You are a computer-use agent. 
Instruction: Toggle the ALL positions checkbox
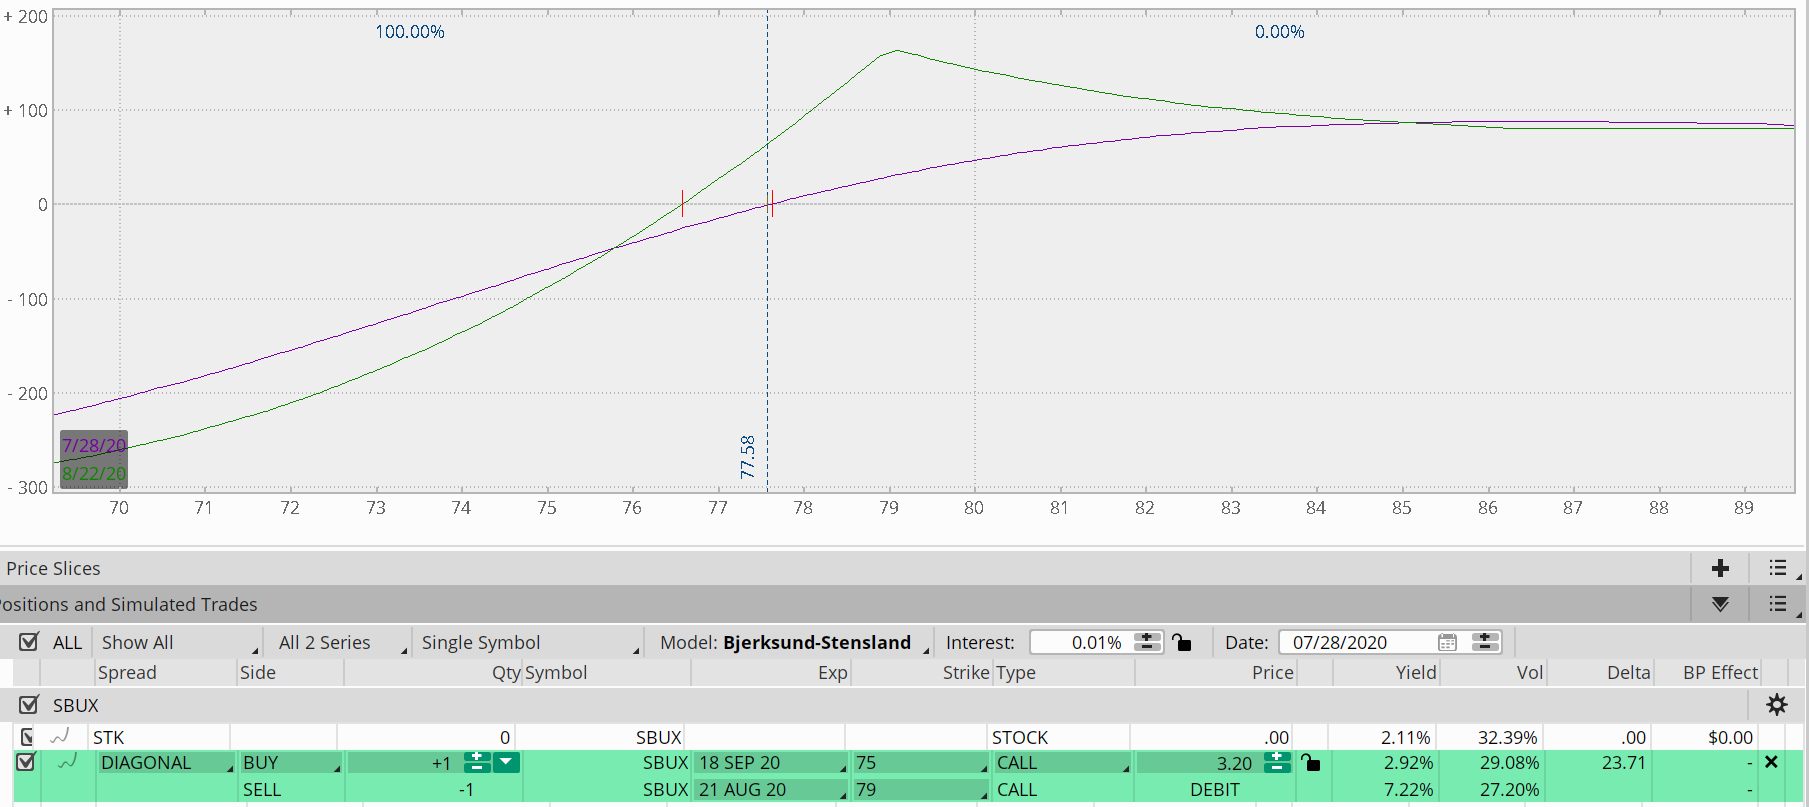pyautogui.click(x=29, y=642)
